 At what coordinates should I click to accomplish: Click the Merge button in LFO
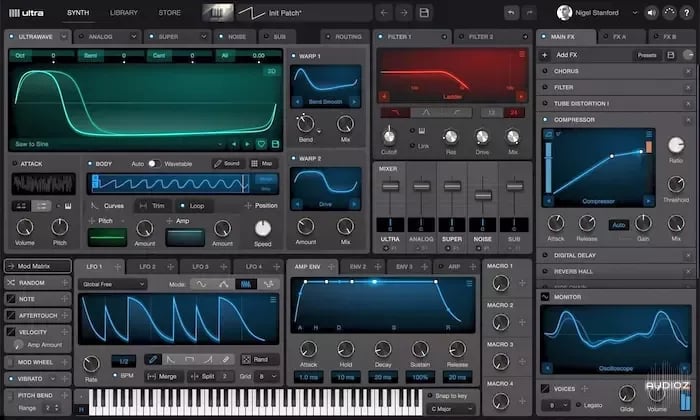tap(163, 377)
